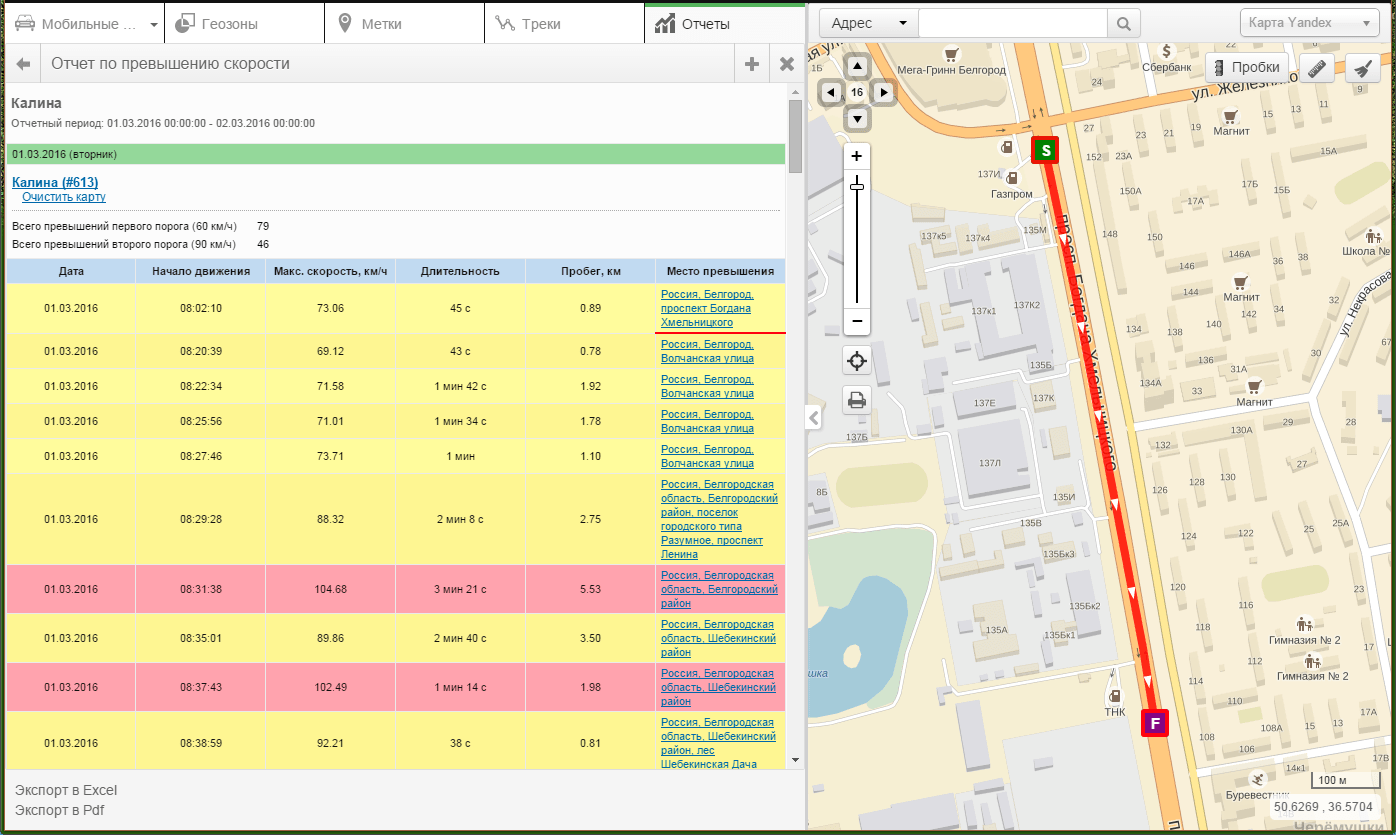This screenshot has height=835, width=1396.
Task: Pan map right with arrow button
Action: 883,93
